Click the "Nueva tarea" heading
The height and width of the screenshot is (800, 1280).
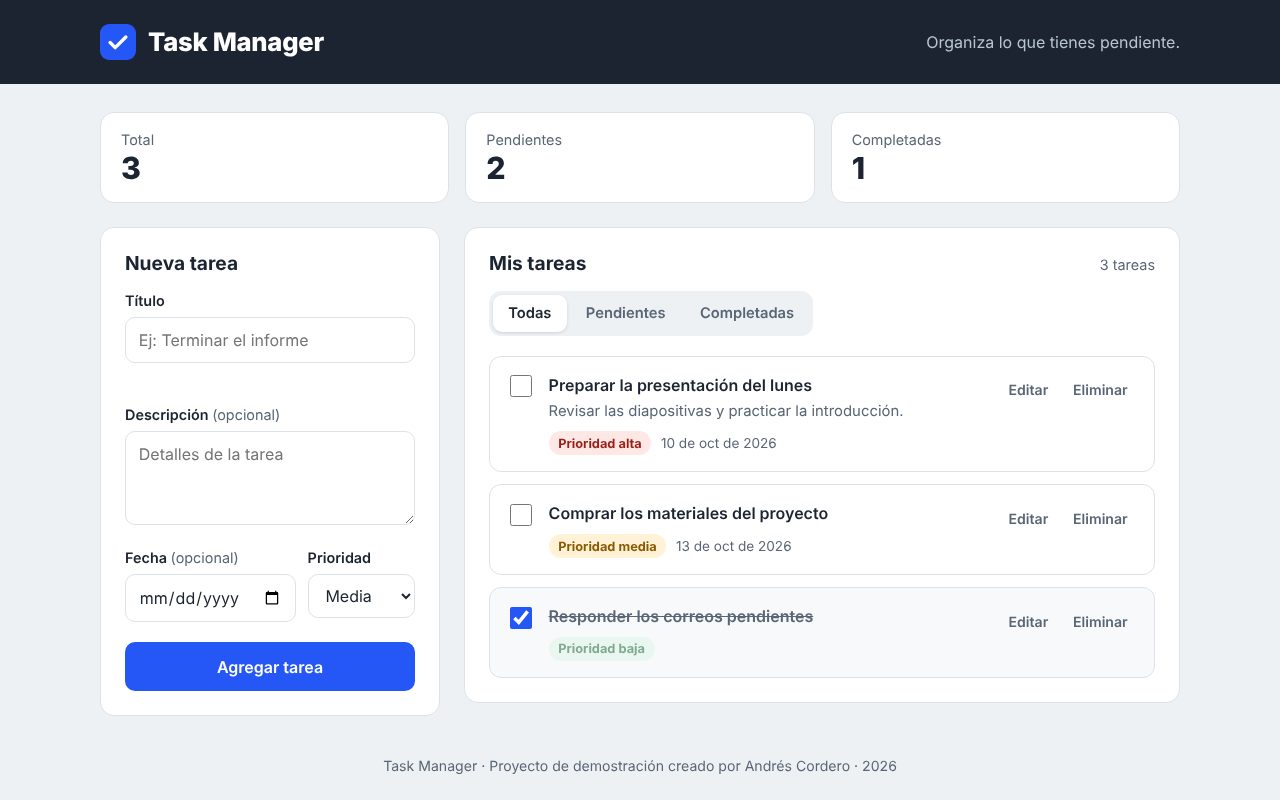181,264
